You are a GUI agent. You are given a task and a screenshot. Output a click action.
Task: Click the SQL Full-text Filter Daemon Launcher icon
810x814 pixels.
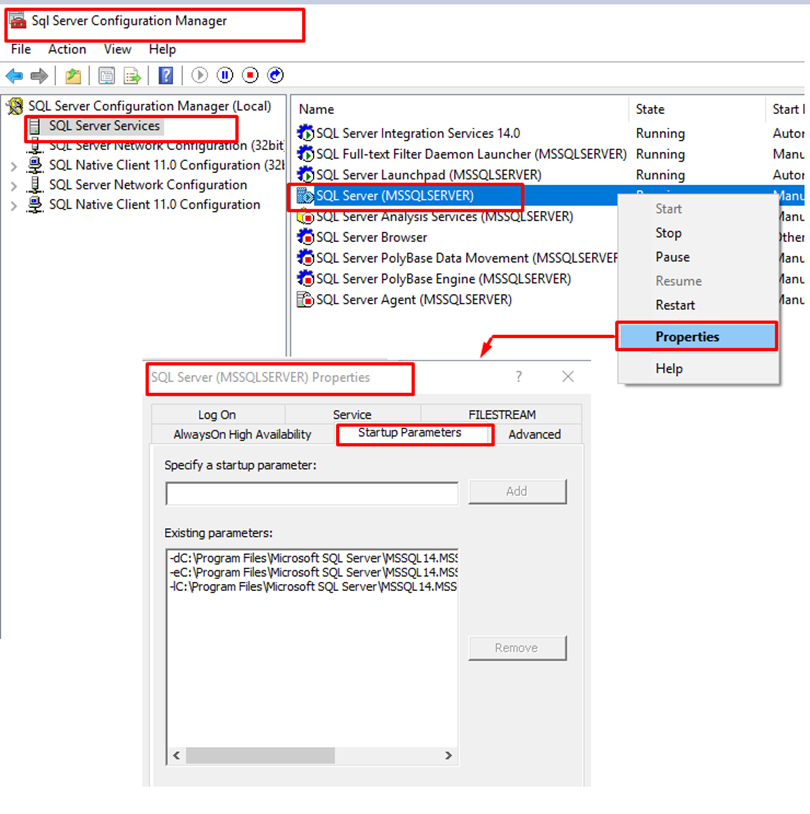point(305,154)
